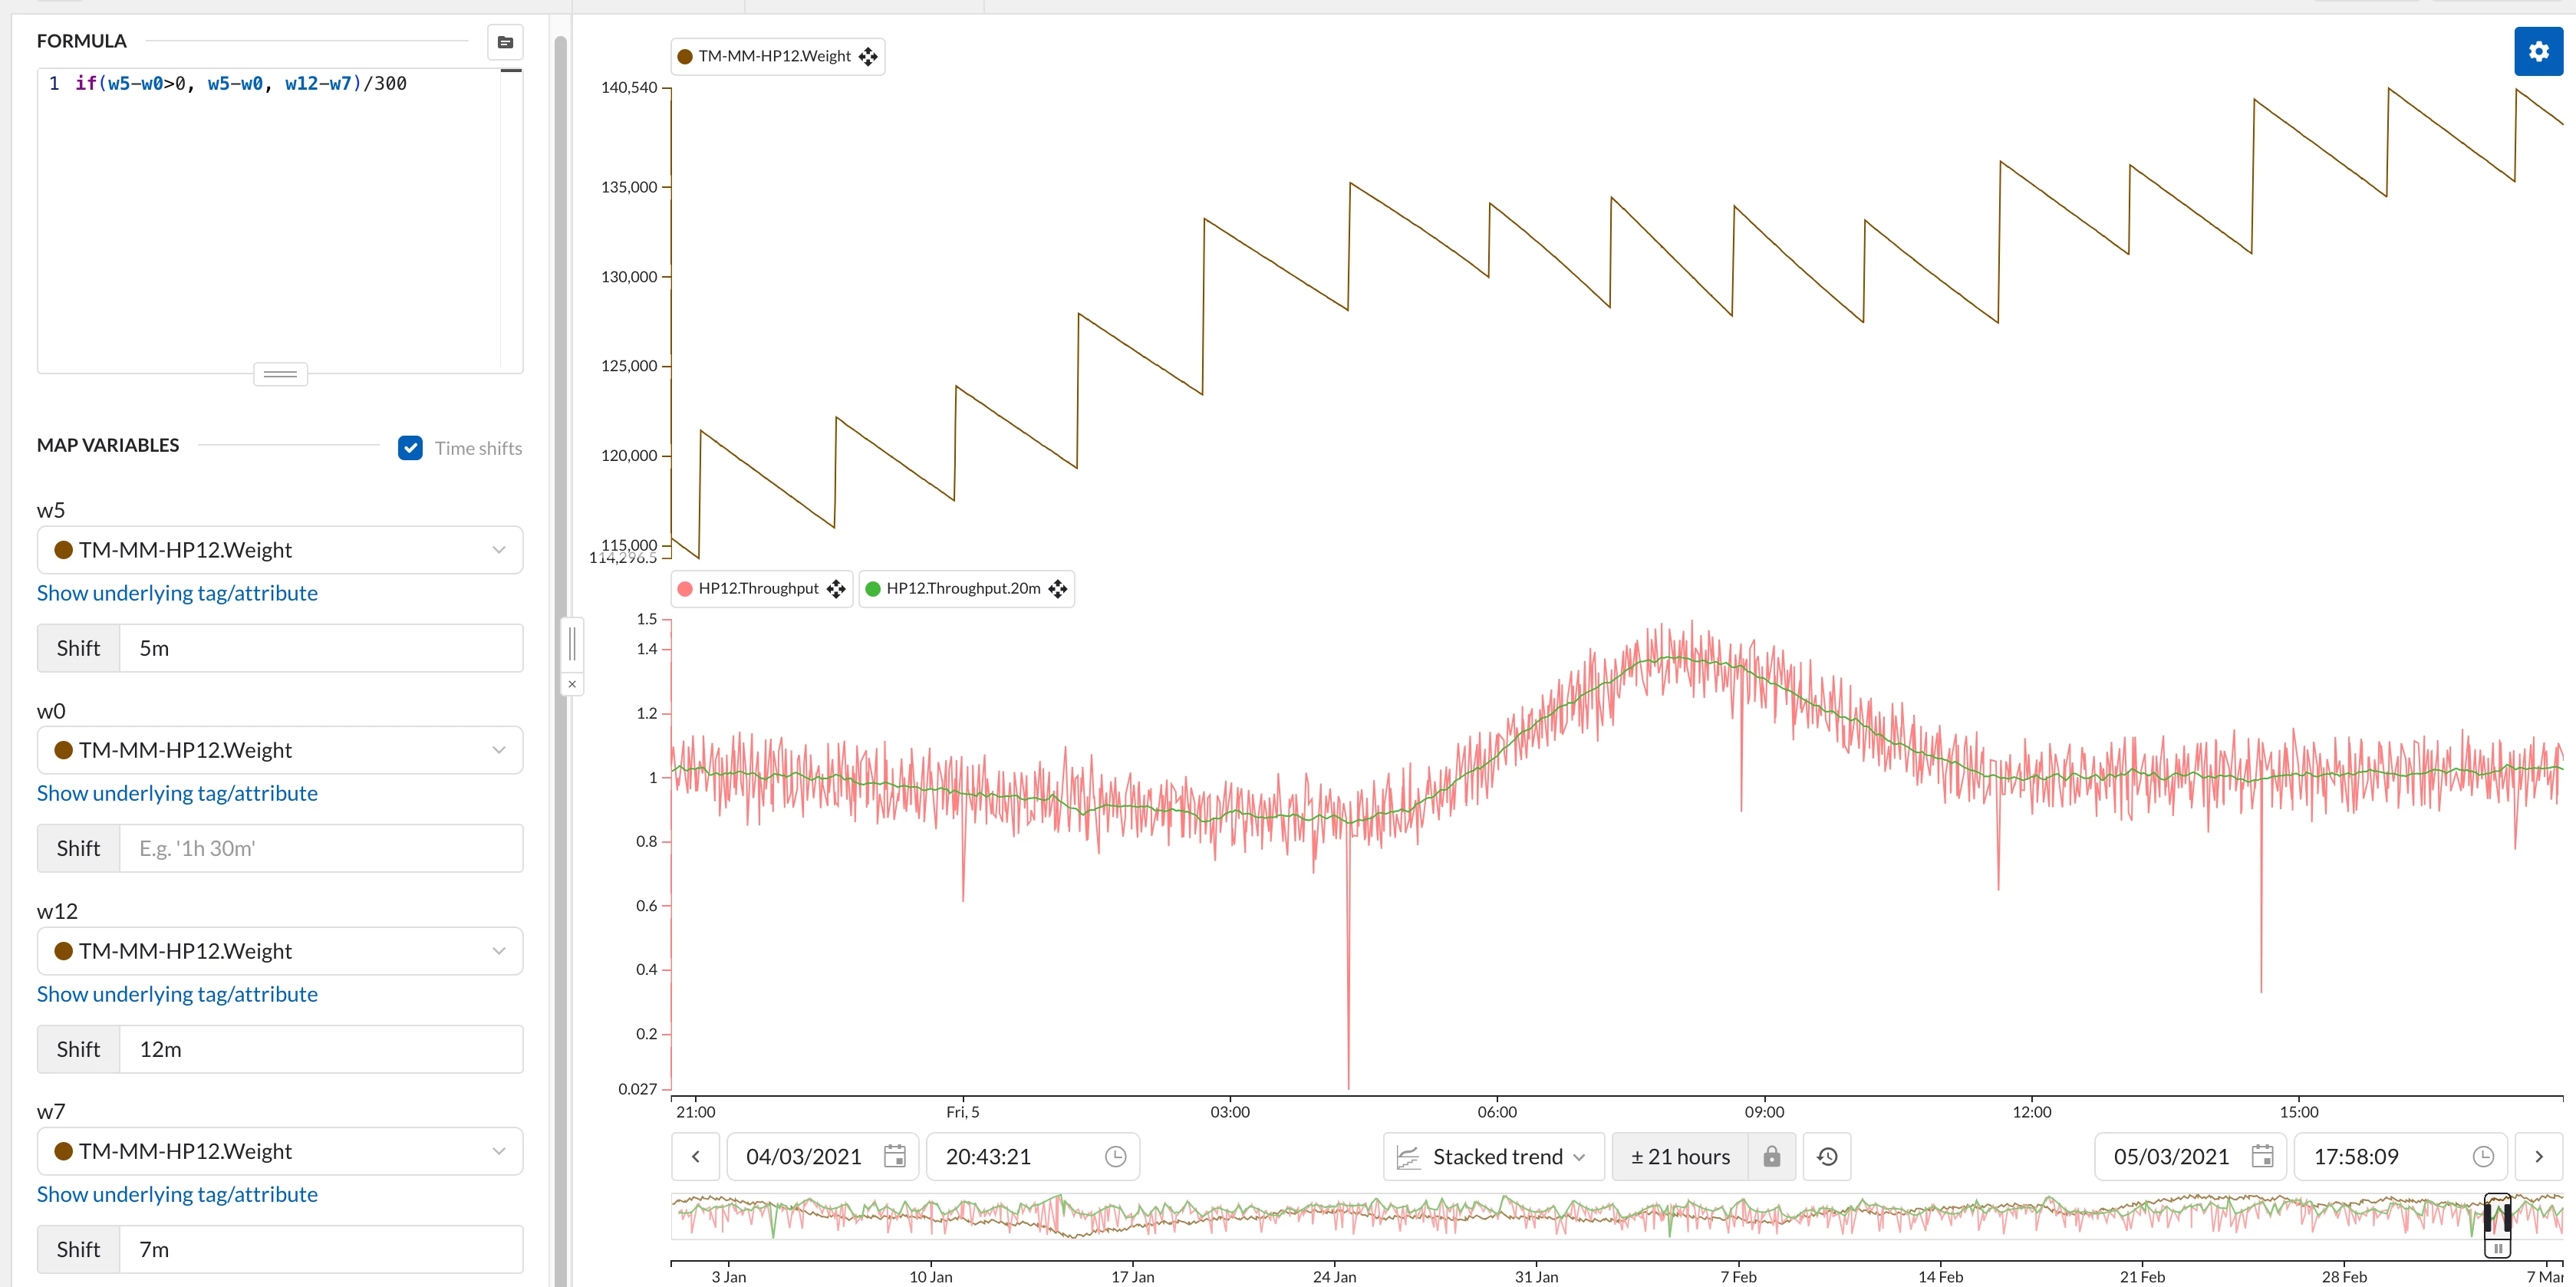Screen dimensions: 2576x1287
Task: Expand the w12 tag dropdown
Action: click(498, 951)
